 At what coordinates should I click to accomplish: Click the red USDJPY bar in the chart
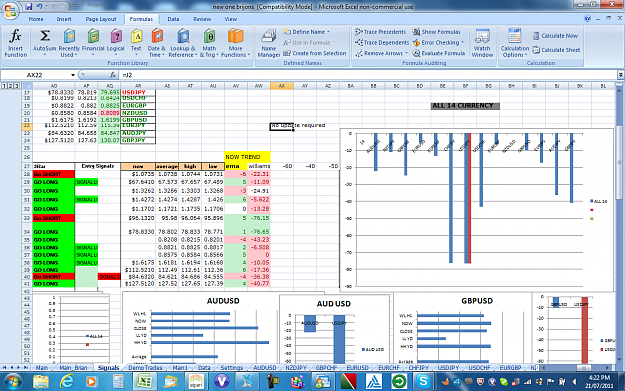(469, 198)
